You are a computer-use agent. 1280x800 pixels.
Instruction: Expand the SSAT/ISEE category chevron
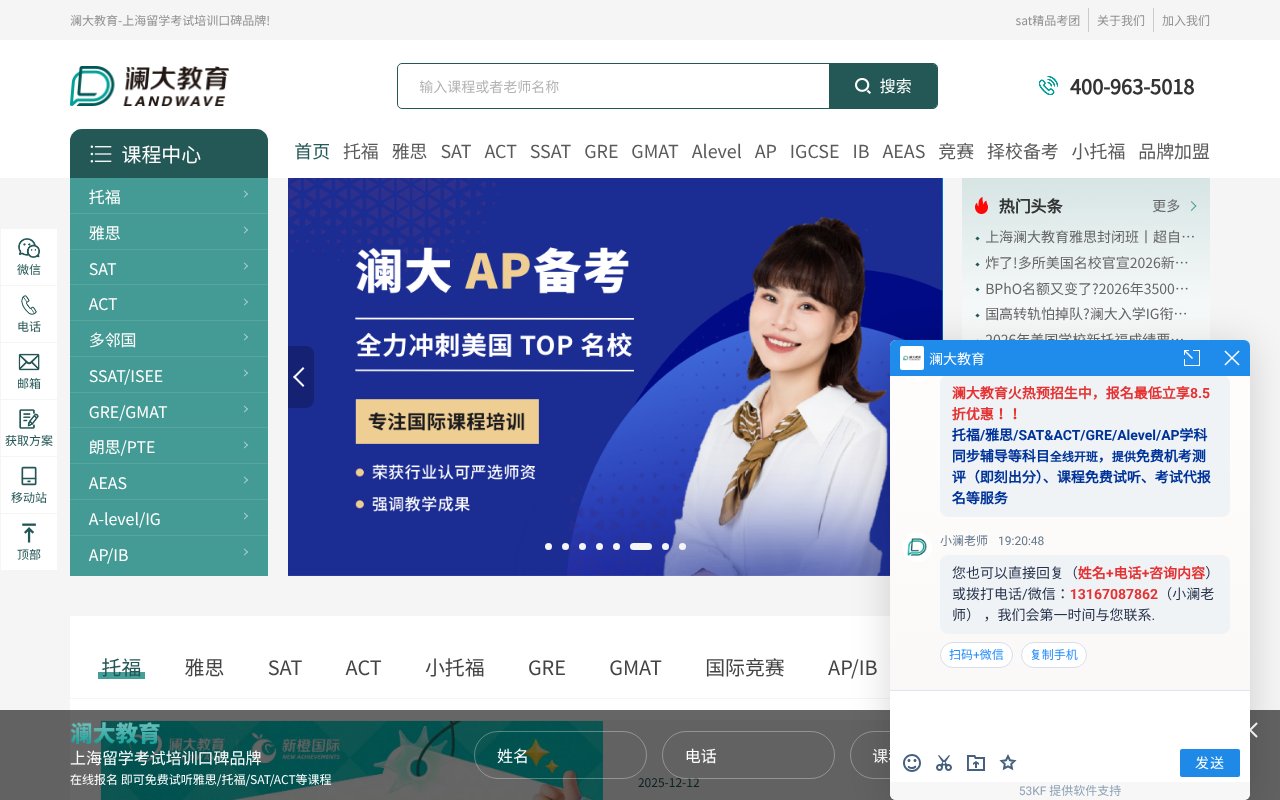[246, 375]
